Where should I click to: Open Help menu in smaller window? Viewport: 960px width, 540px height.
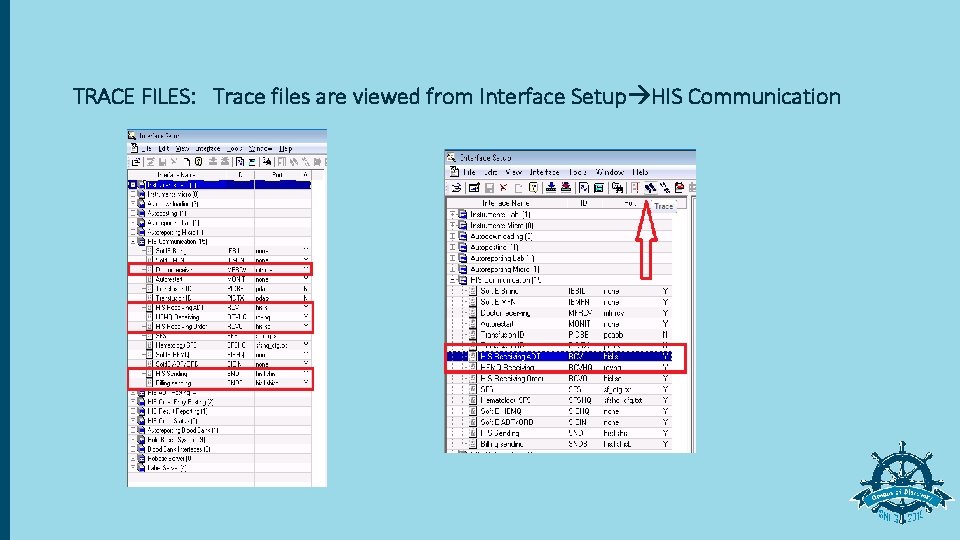[x=285, y=149]
